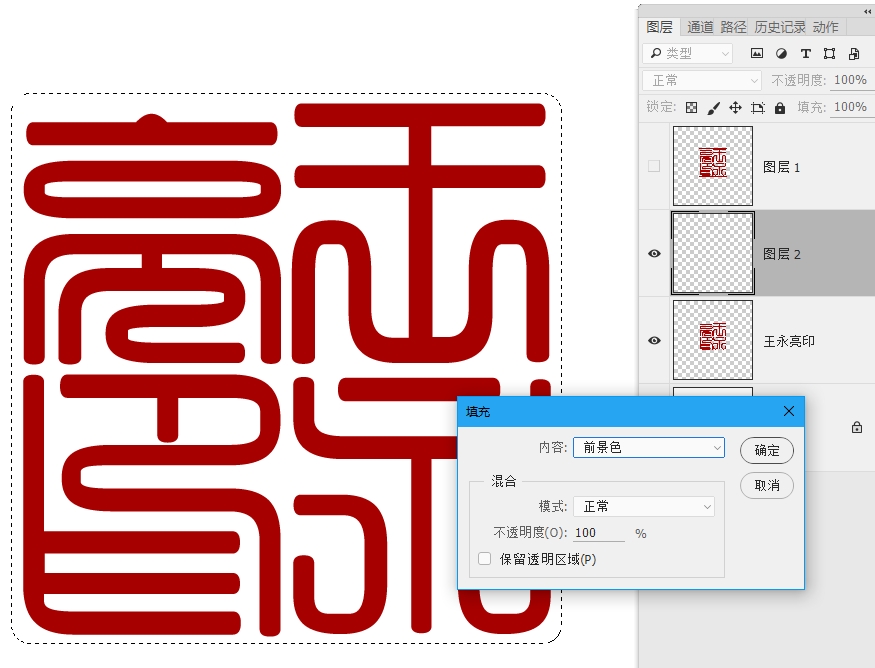The height and width of the screenshot is (668, 875).
Task: Open the layer blend mode 正常 dropdown
Action: tap(700, 79)
